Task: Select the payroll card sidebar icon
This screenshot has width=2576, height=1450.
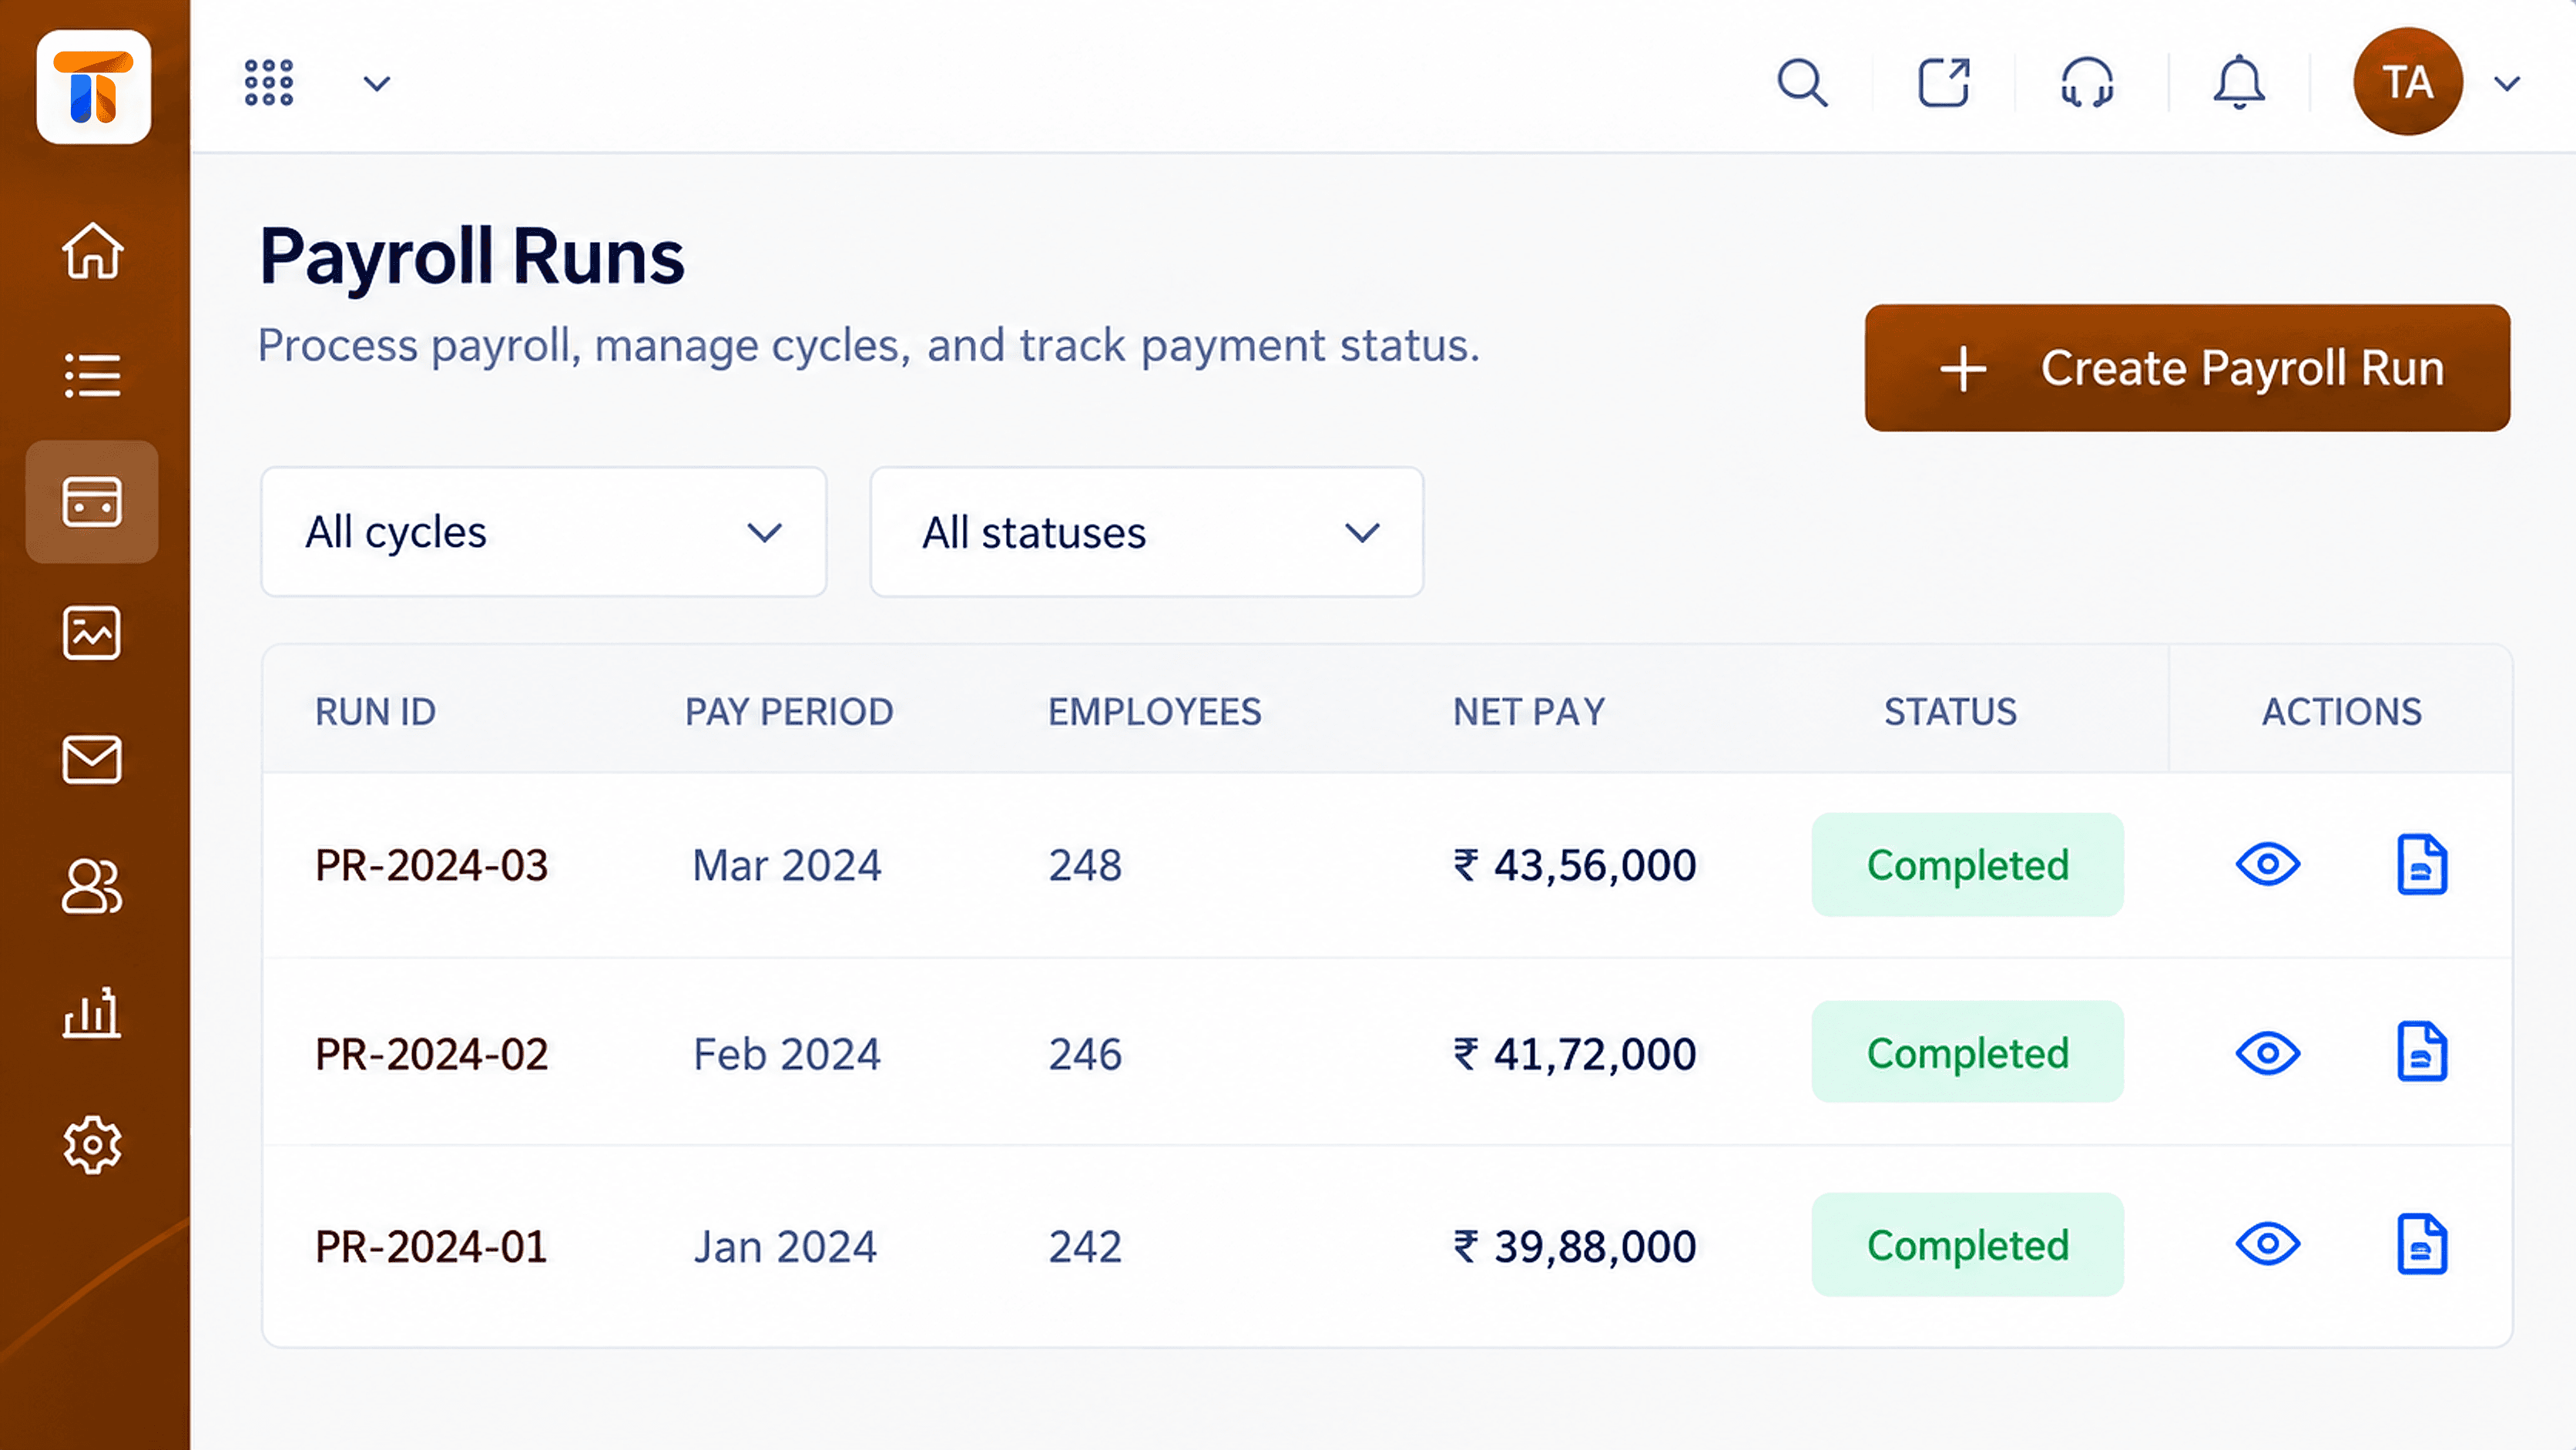Action: point(92,502)
